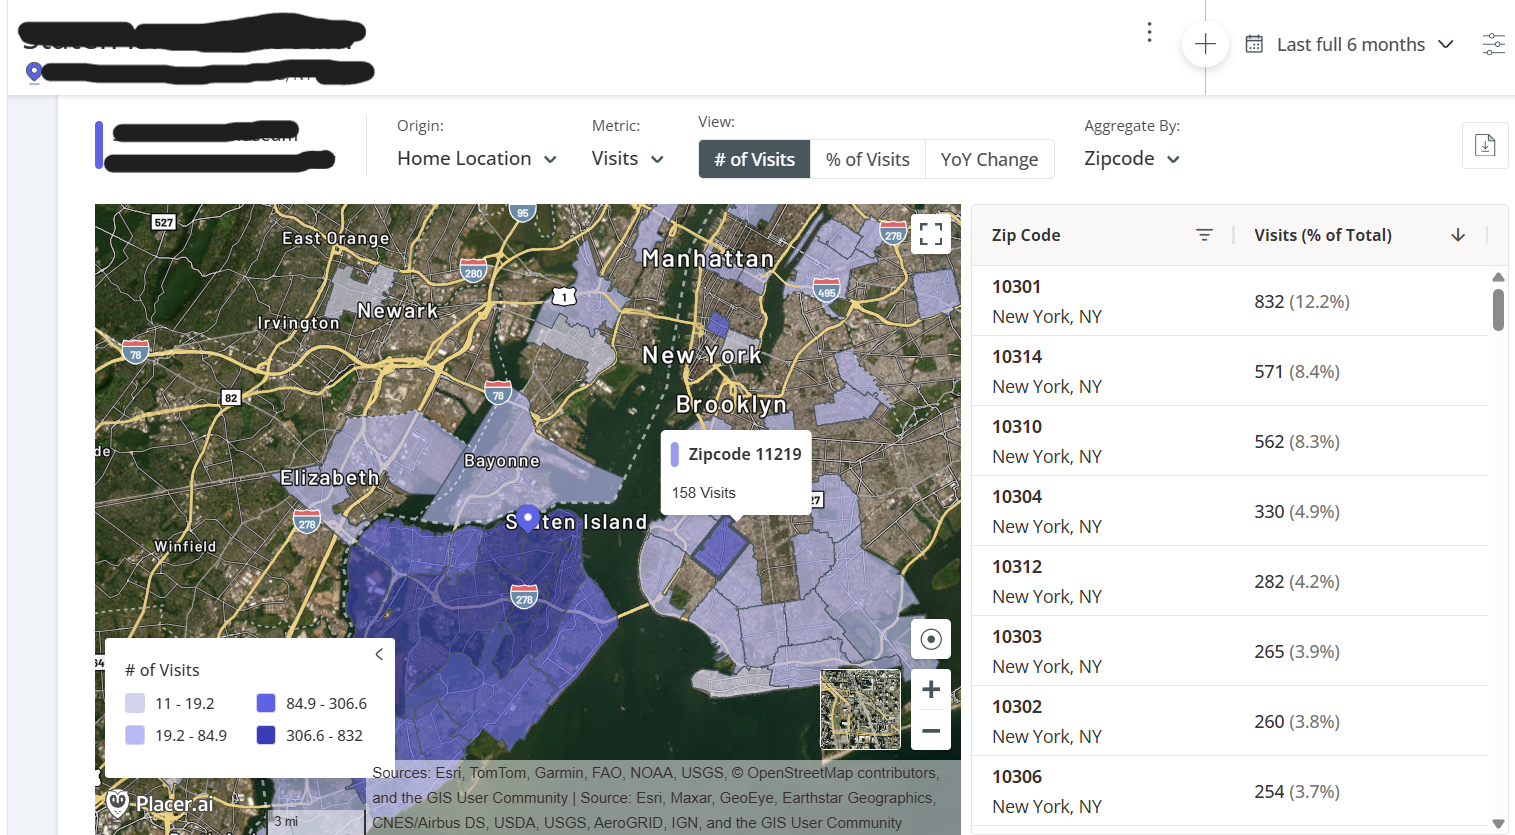Click the location pin icon under title
Screen dimensions: 1515x835
(34, 72)
